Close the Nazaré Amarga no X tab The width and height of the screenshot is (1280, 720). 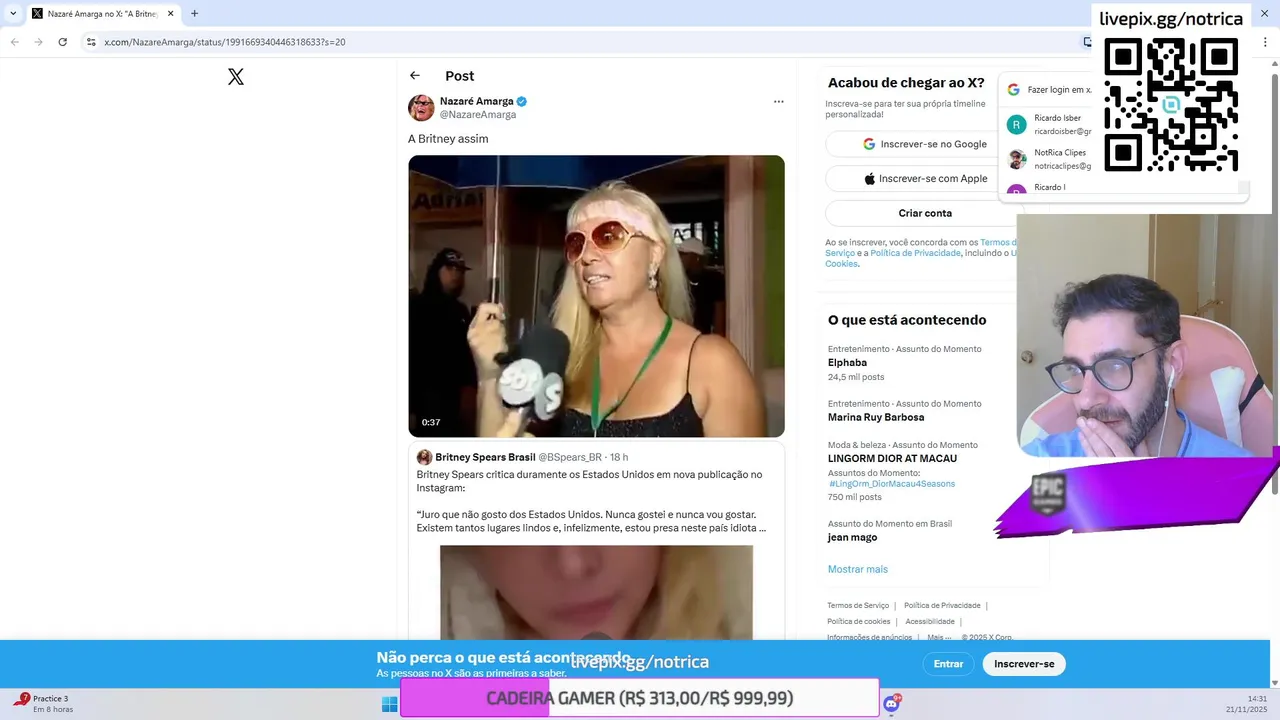pyautogui.click(x=170, y=14)
